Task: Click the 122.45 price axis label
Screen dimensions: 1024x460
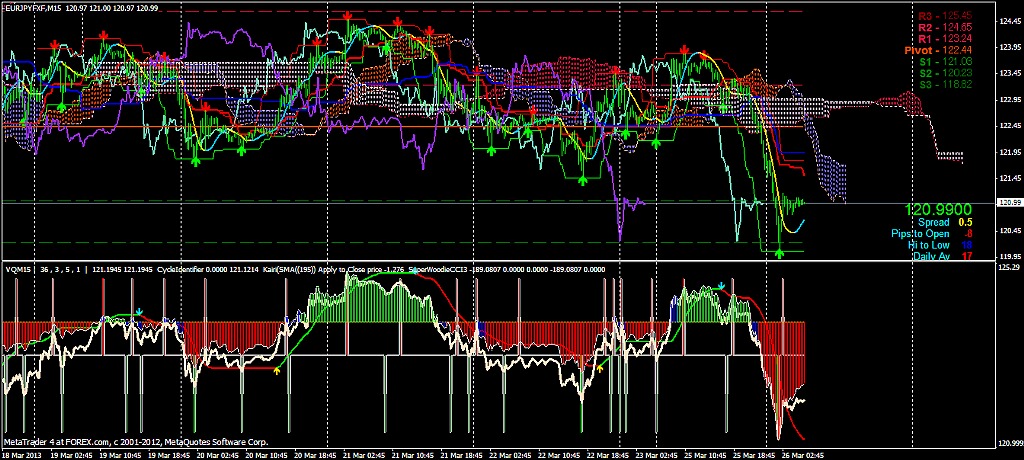Action: [x=1010, y=126]
